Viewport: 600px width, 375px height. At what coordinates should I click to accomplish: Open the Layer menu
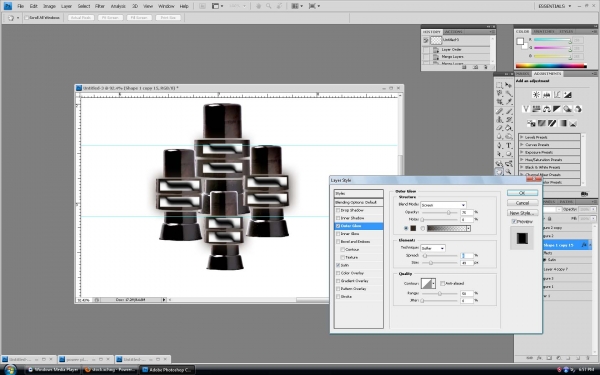(67, 6)
